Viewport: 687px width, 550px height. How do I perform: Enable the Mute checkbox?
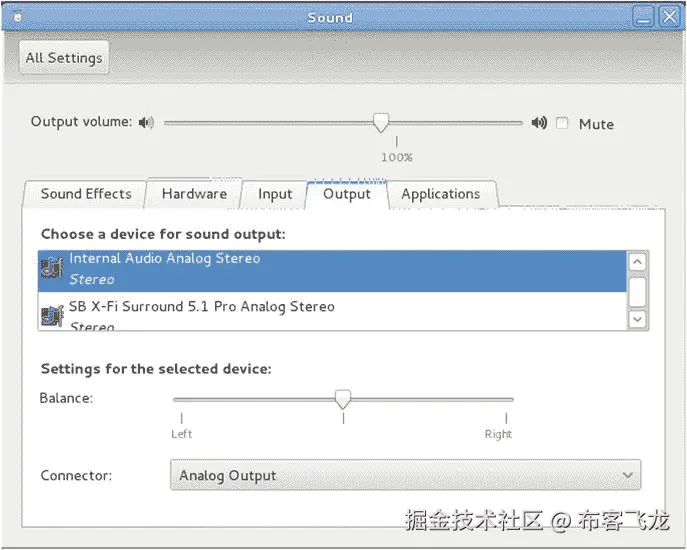[562, 123]
